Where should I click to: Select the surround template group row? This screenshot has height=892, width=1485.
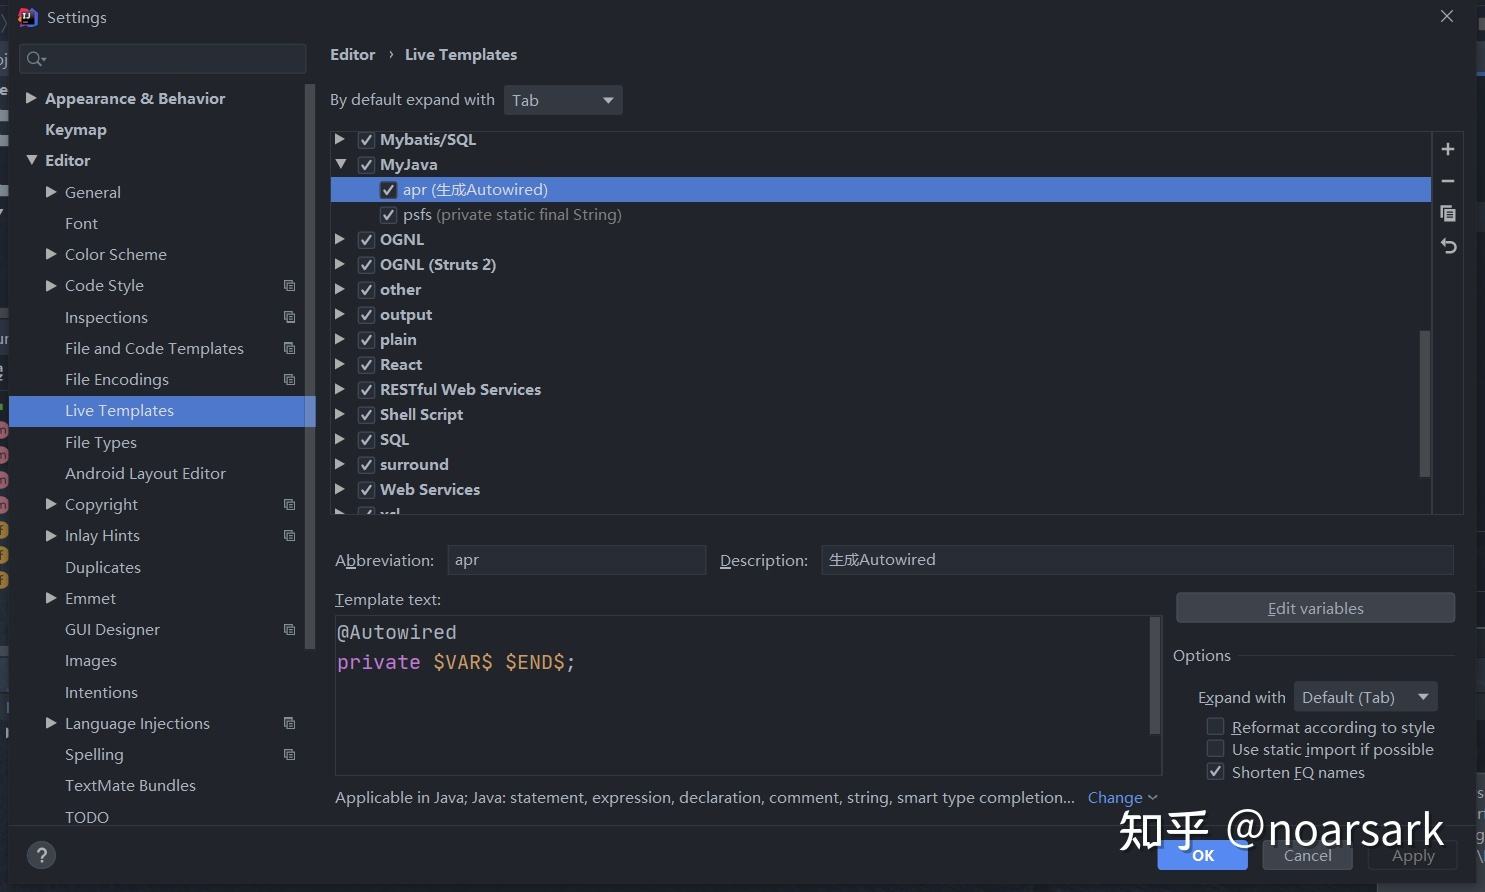pyautogui.click(x=881, y=465)
